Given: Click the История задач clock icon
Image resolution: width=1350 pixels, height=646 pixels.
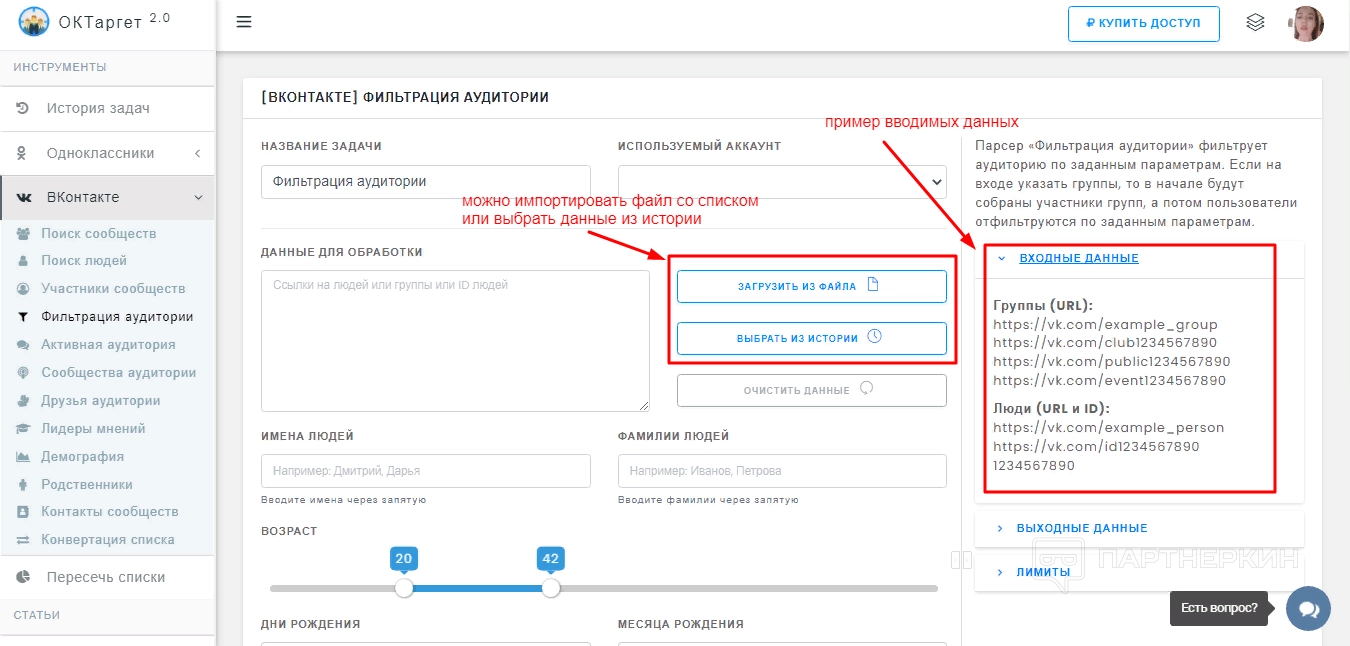Looking at the screenshot, I should (x=23, y=108).
